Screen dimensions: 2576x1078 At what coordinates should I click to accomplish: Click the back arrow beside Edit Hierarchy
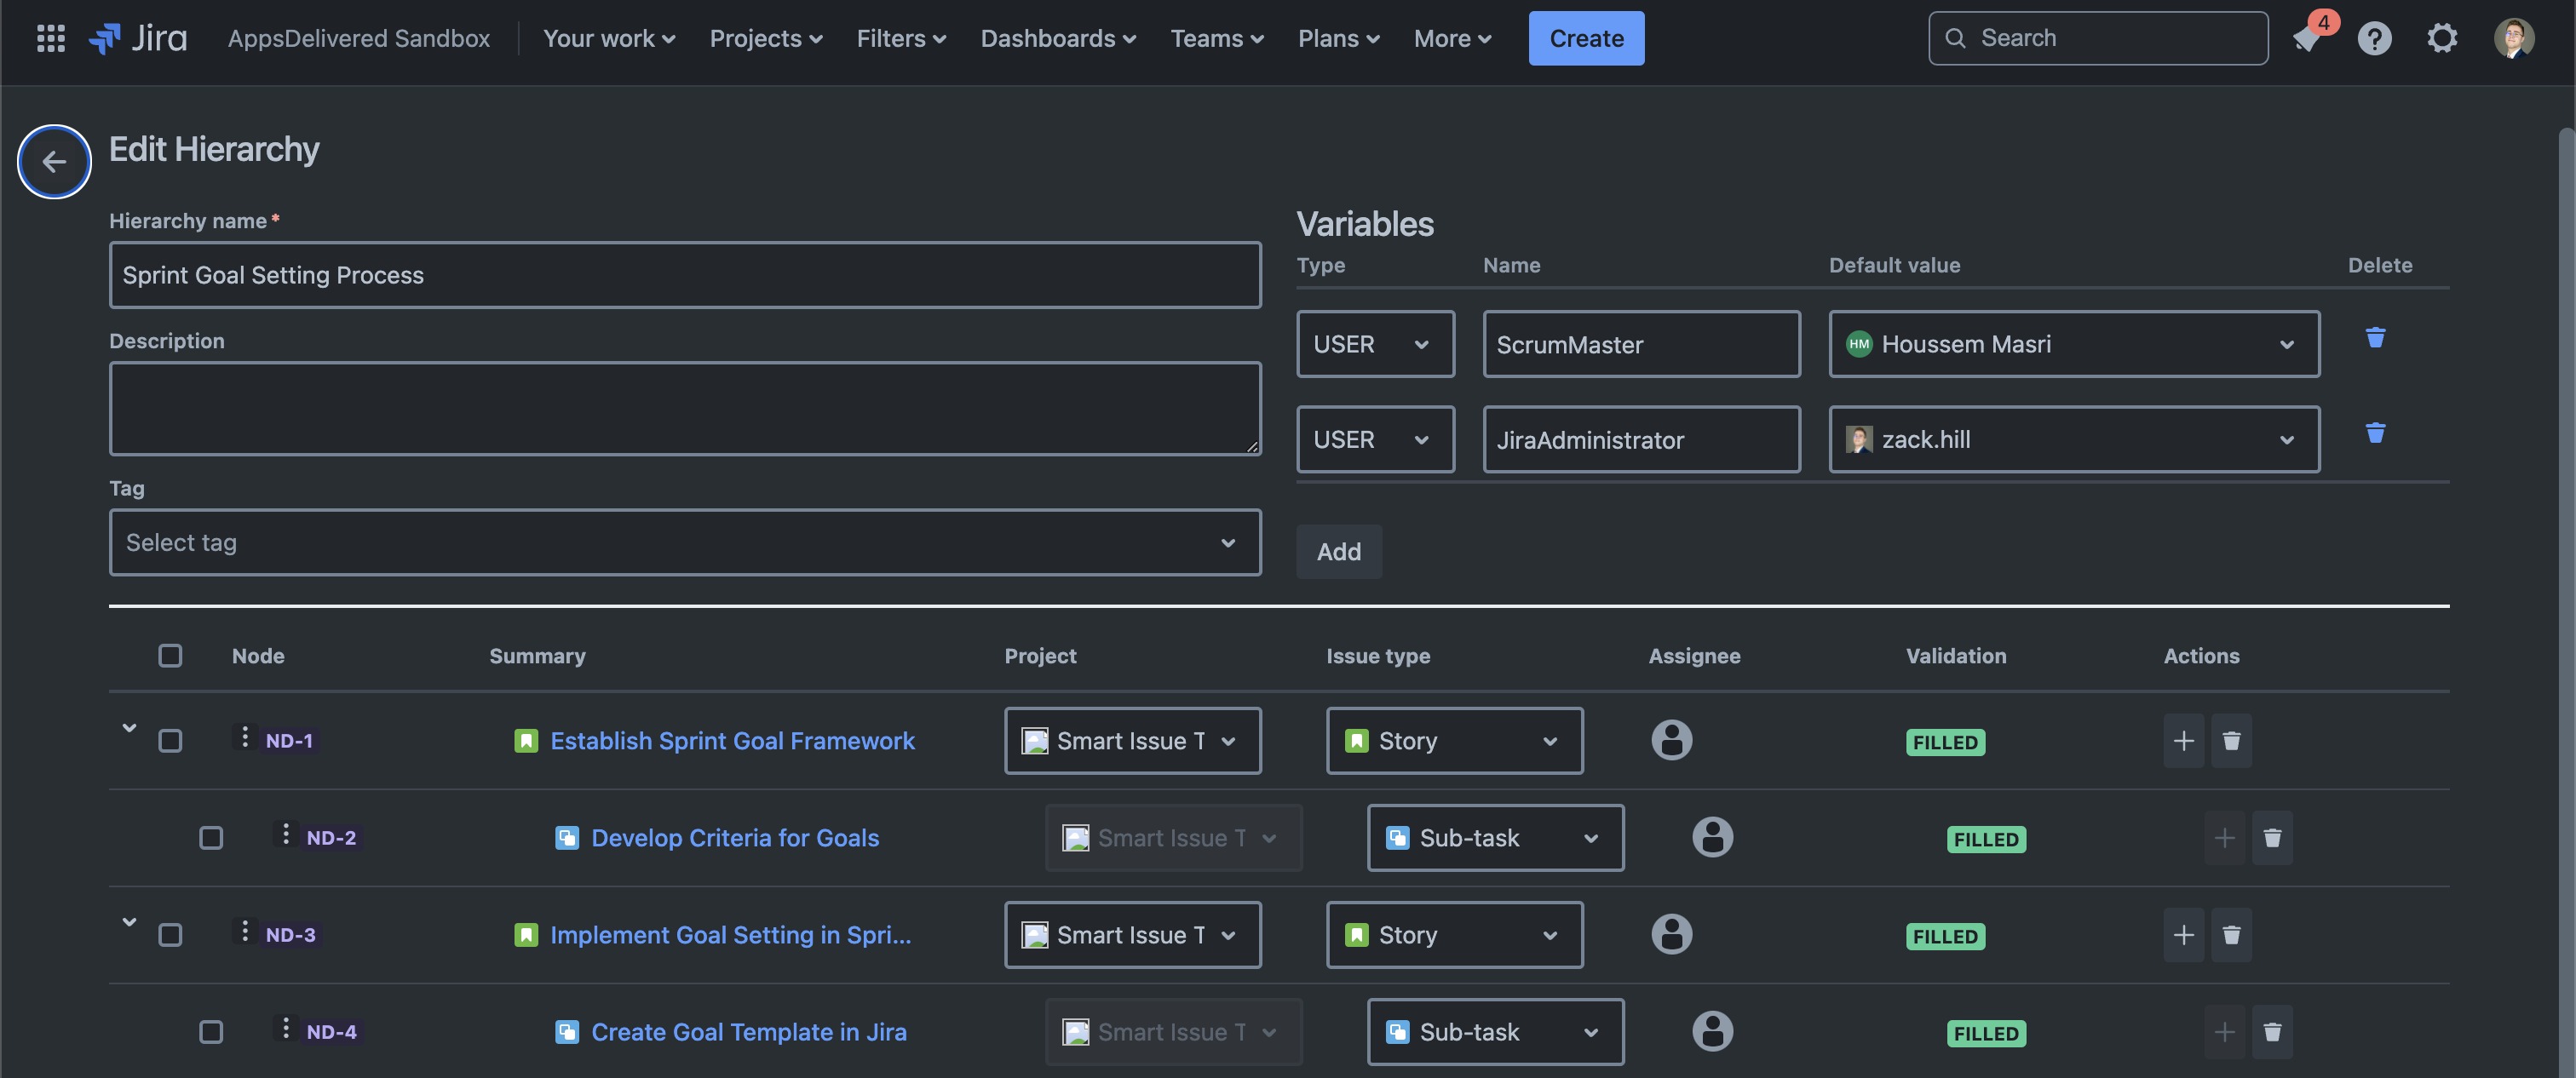pos(54,161)
